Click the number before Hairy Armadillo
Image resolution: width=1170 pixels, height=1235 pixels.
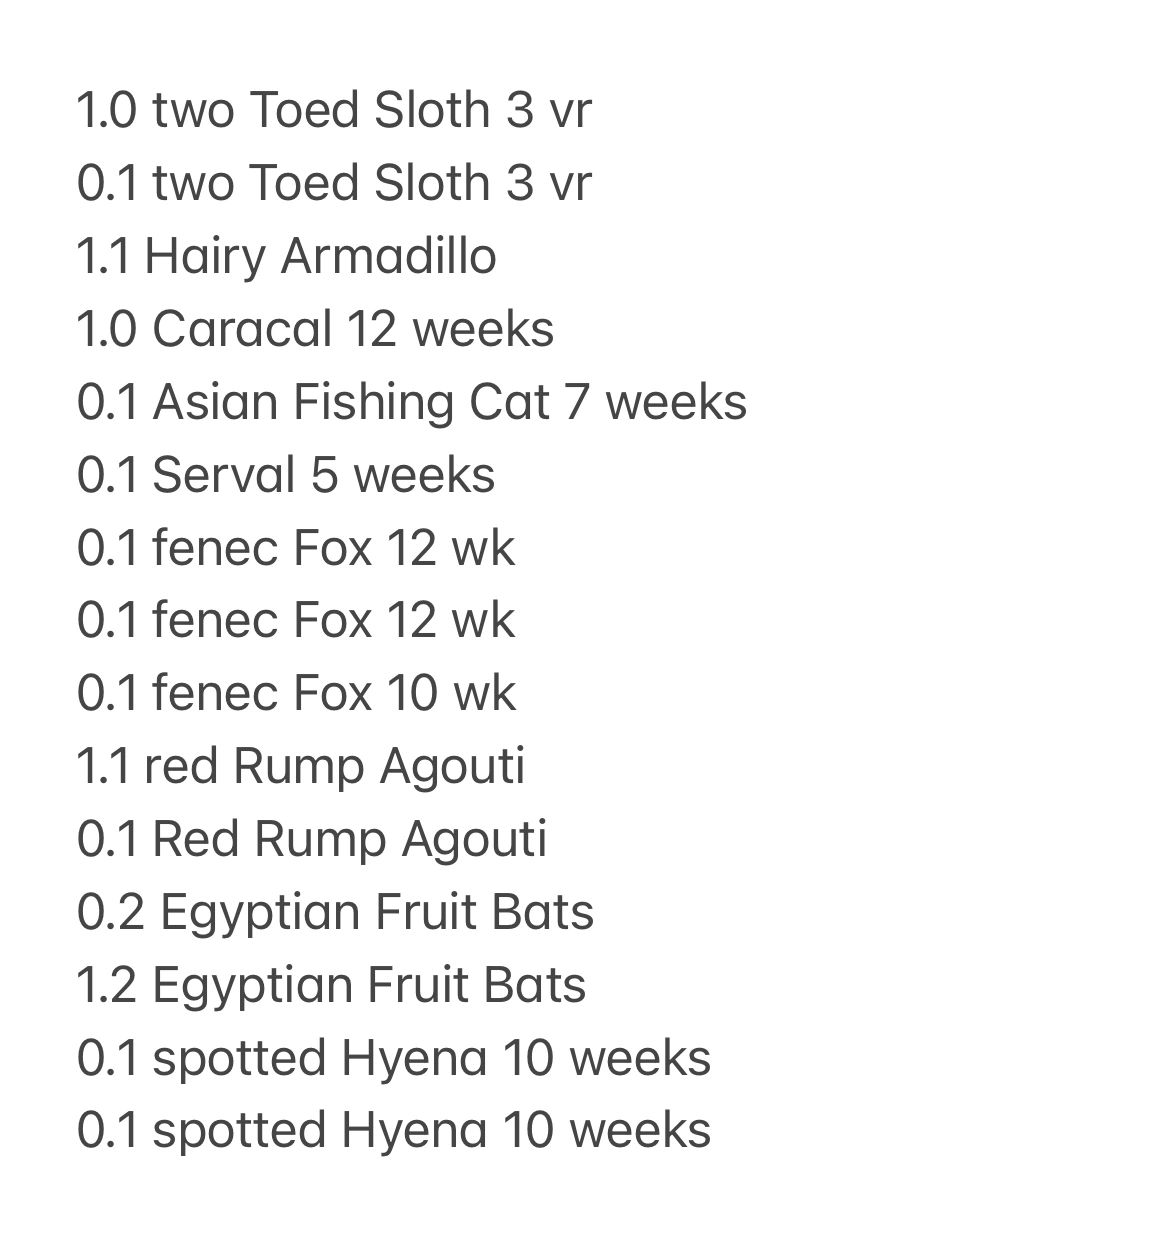pos(103,256)
